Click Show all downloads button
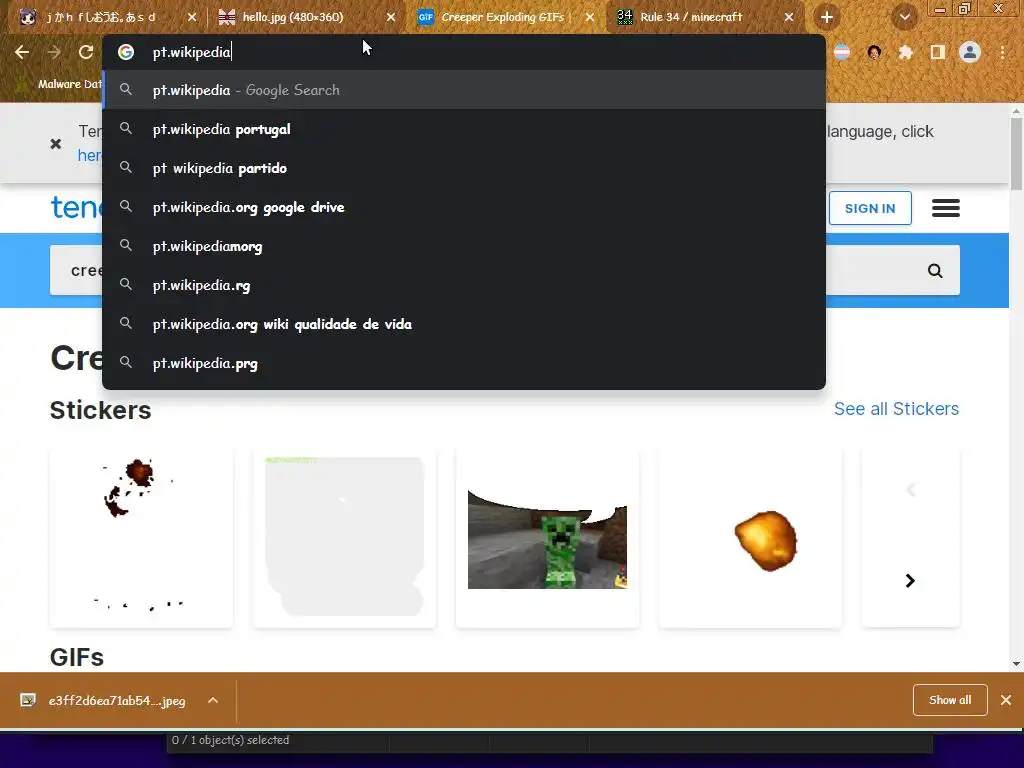The image size is (1024, 768). [x=950, y=700]
